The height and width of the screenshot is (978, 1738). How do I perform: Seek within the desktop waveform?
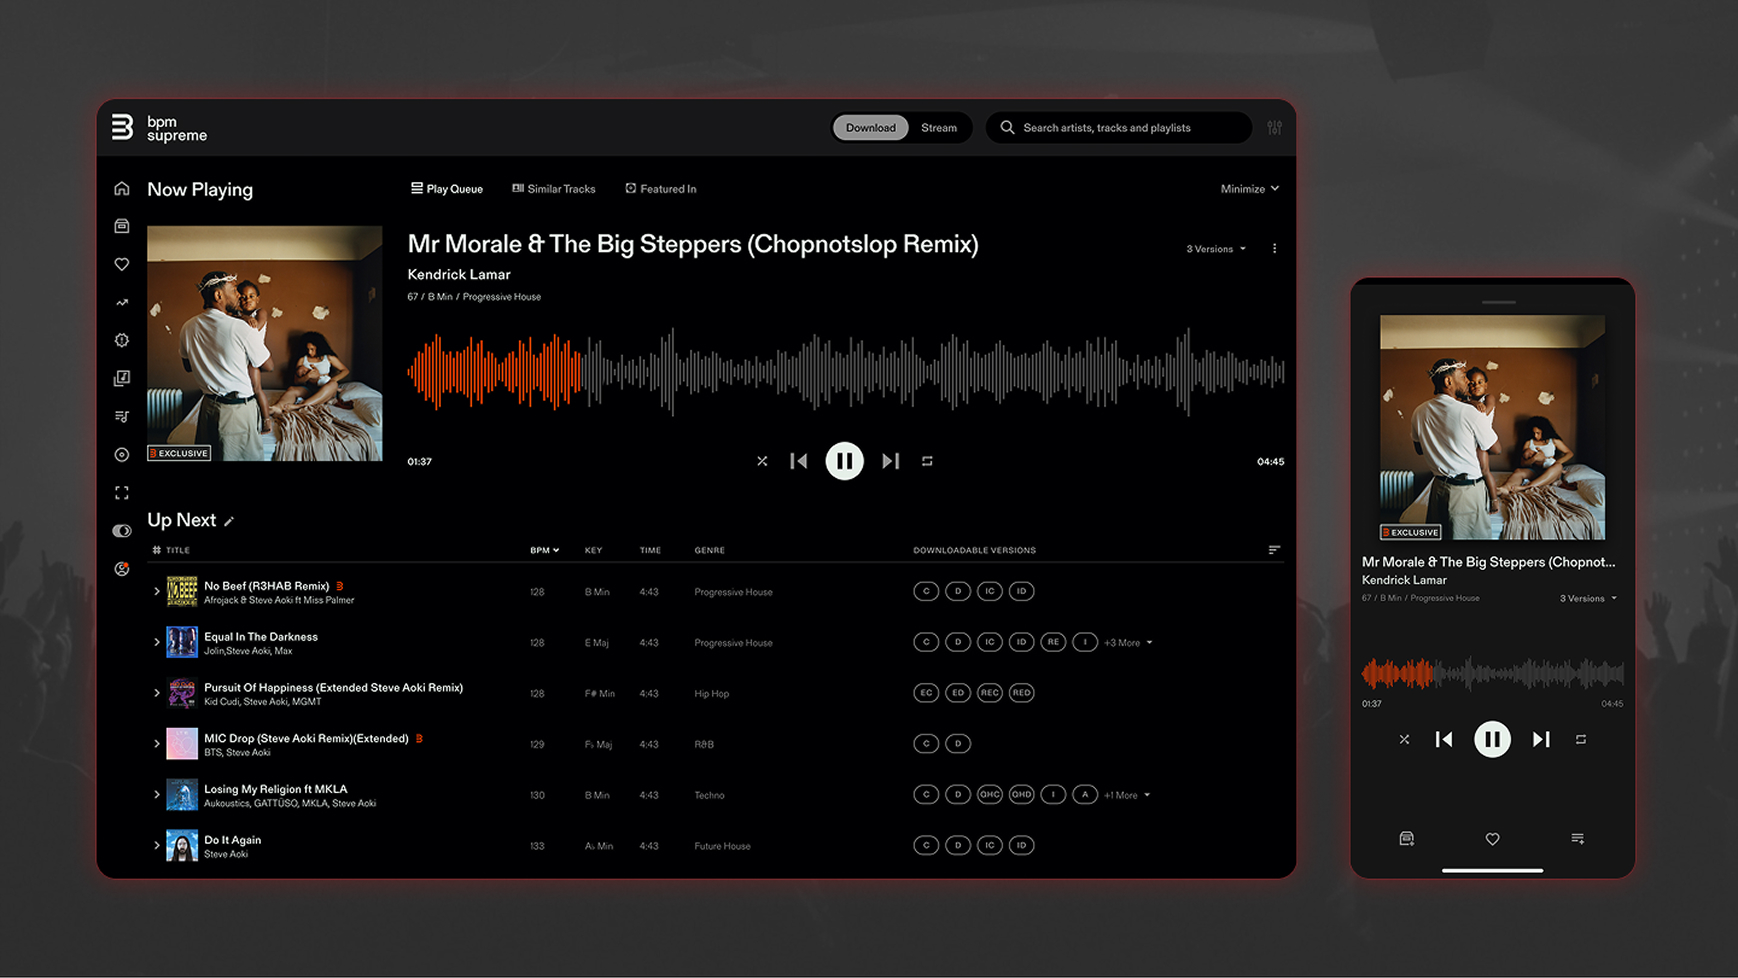coord(846,371)
